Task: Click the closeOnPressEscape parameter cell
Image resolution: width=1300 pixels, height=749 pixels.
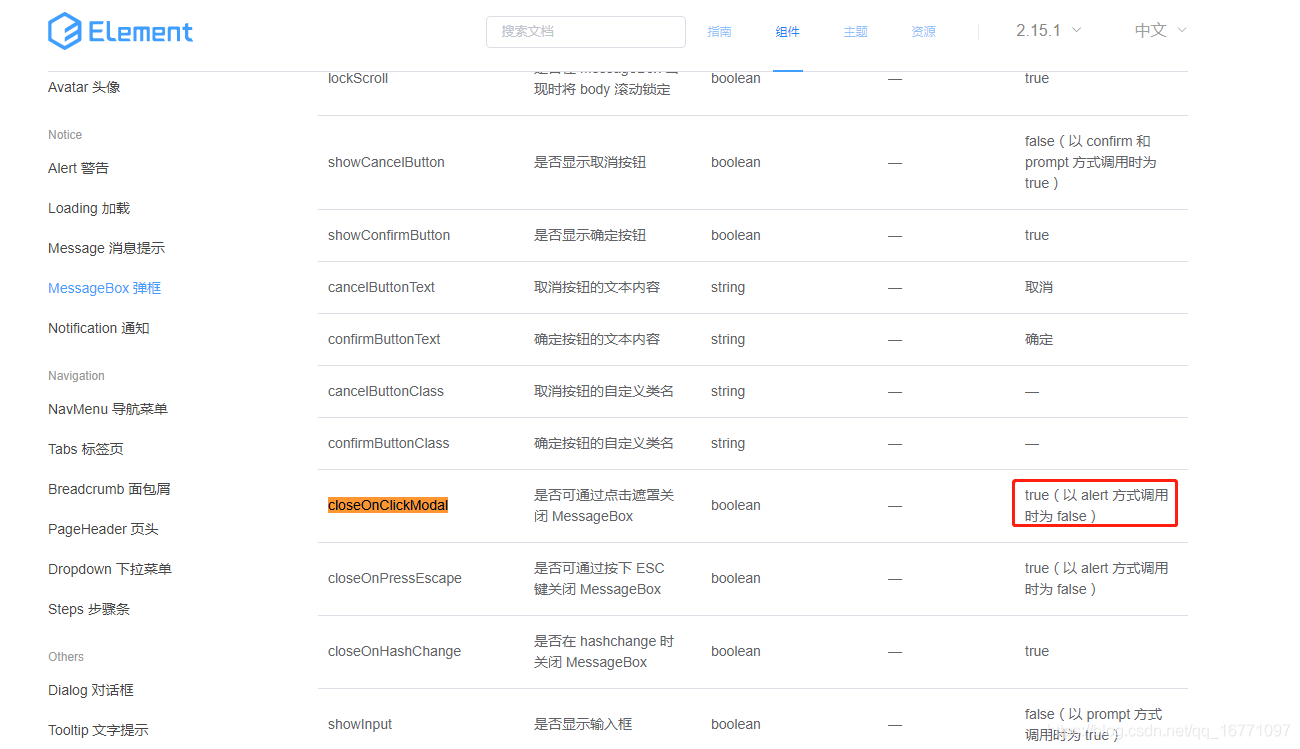Action: (395, 578)
